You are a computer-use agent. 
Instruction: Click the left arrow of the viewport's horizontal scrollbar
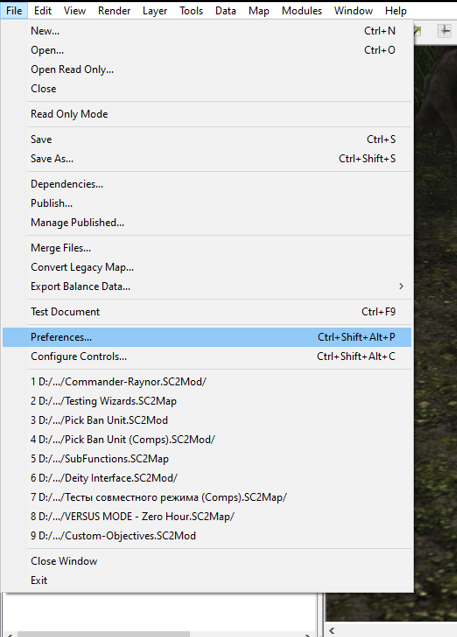[332, 630]
